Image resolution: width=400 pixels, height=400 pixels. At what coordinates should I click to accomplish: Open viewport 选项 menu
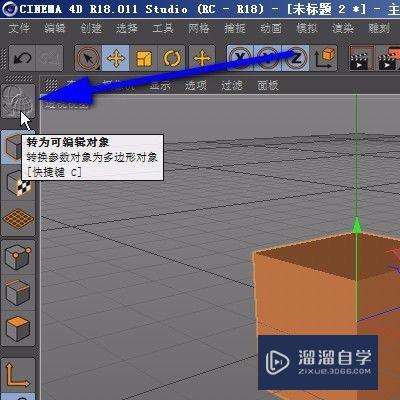click(196, 86)
